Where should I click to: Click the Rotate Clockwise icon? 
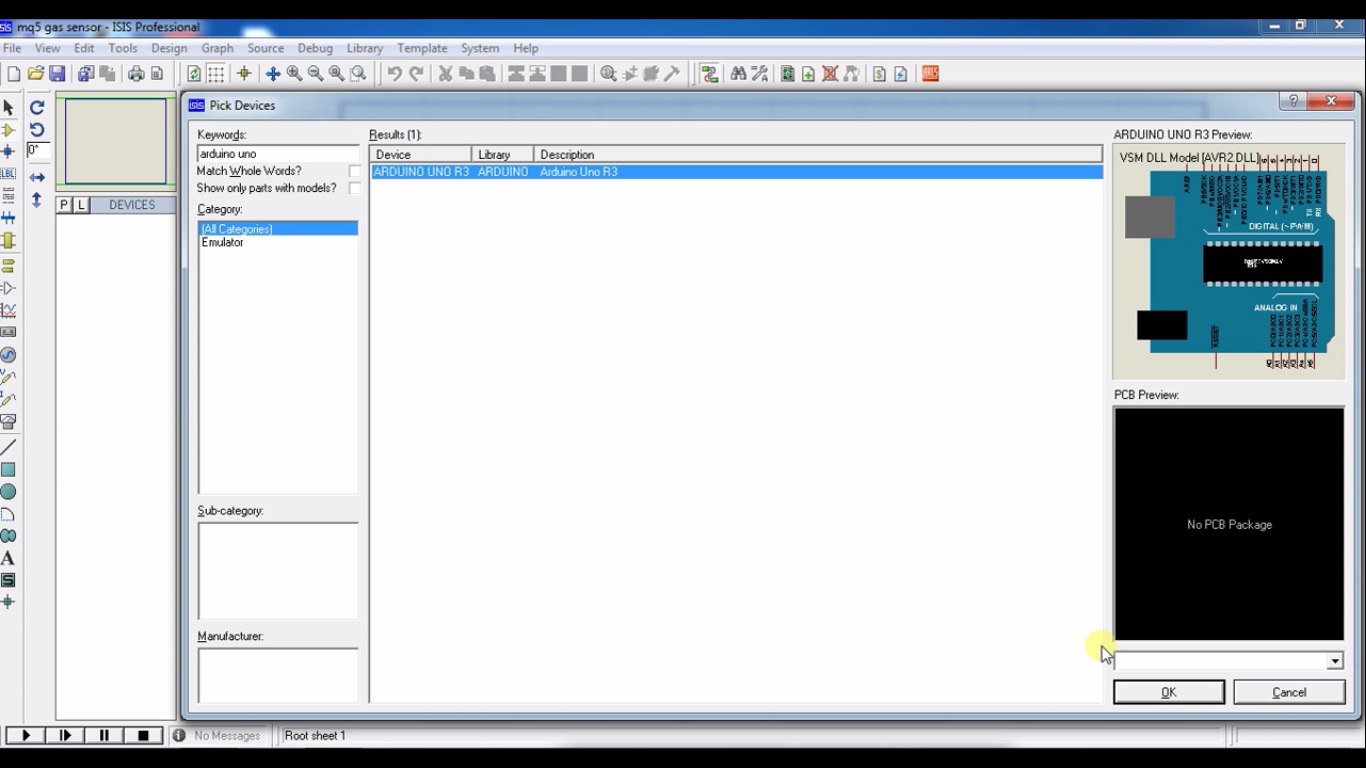[37, 108]
